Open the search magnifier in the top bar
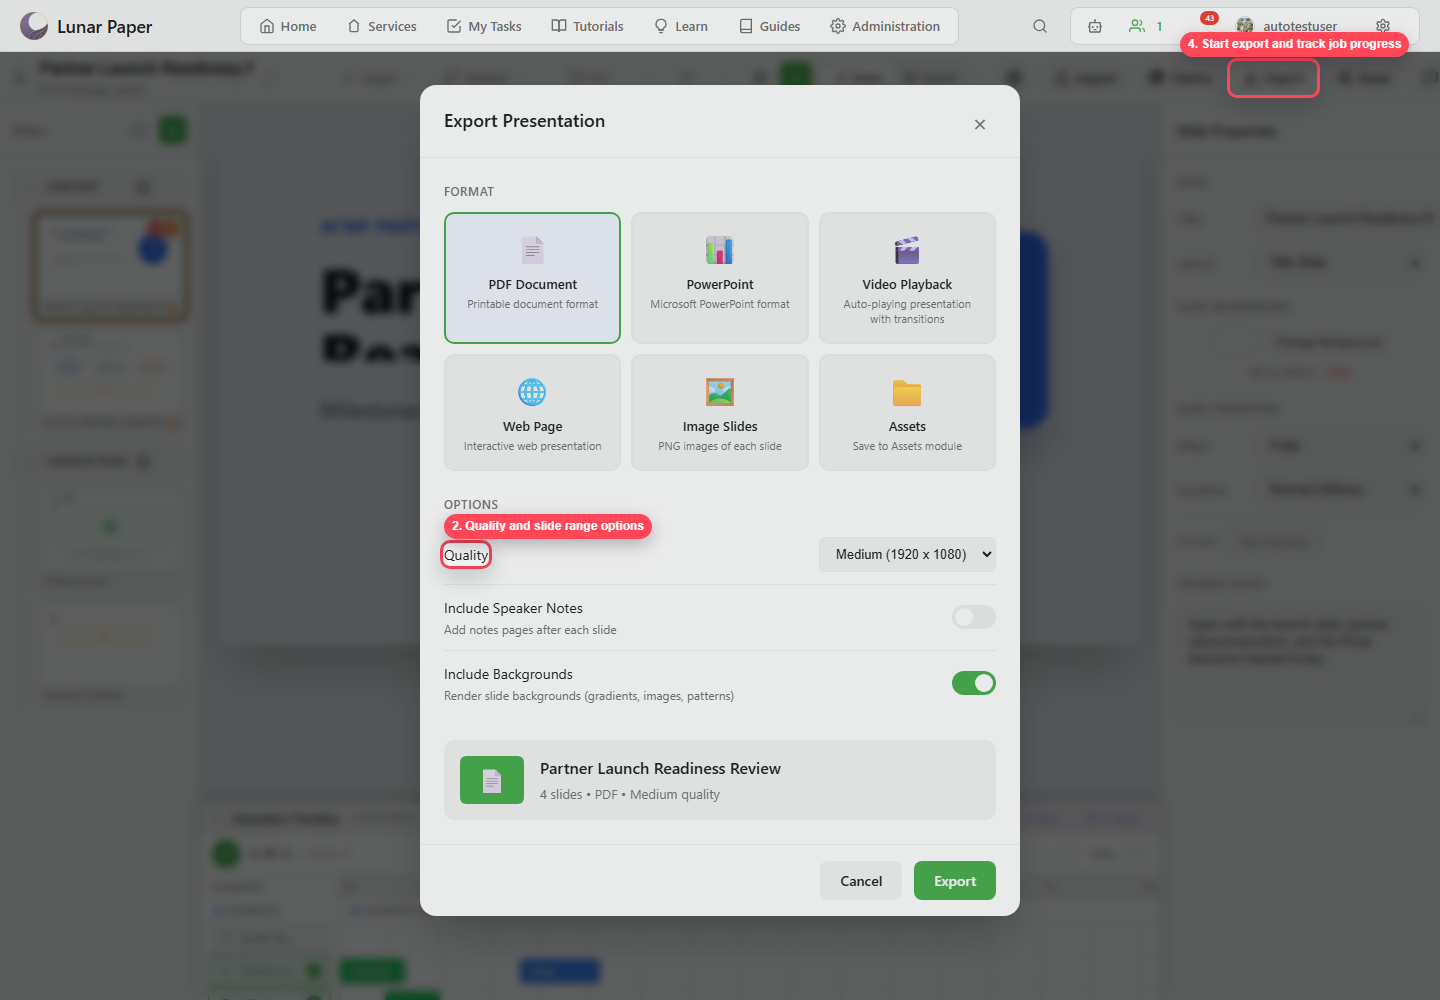This screenshot has height=1000, width=1440. pos(1040,26)
